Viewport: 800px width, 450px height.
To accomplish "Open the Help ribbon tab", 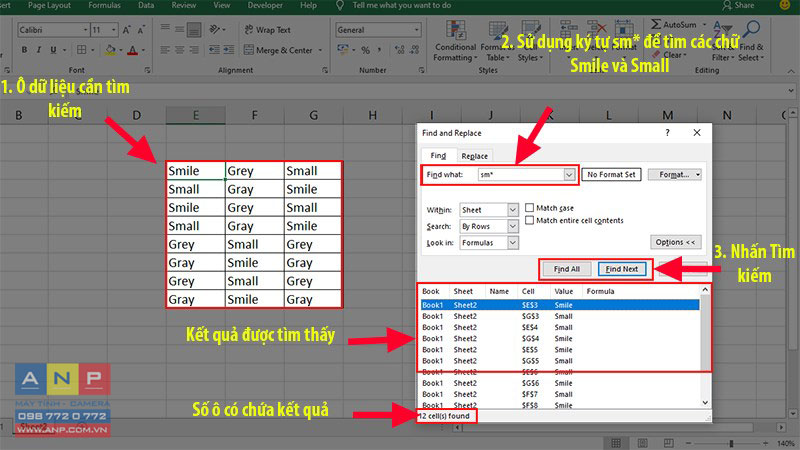I will pyautogui.click(x=308, y=6).
